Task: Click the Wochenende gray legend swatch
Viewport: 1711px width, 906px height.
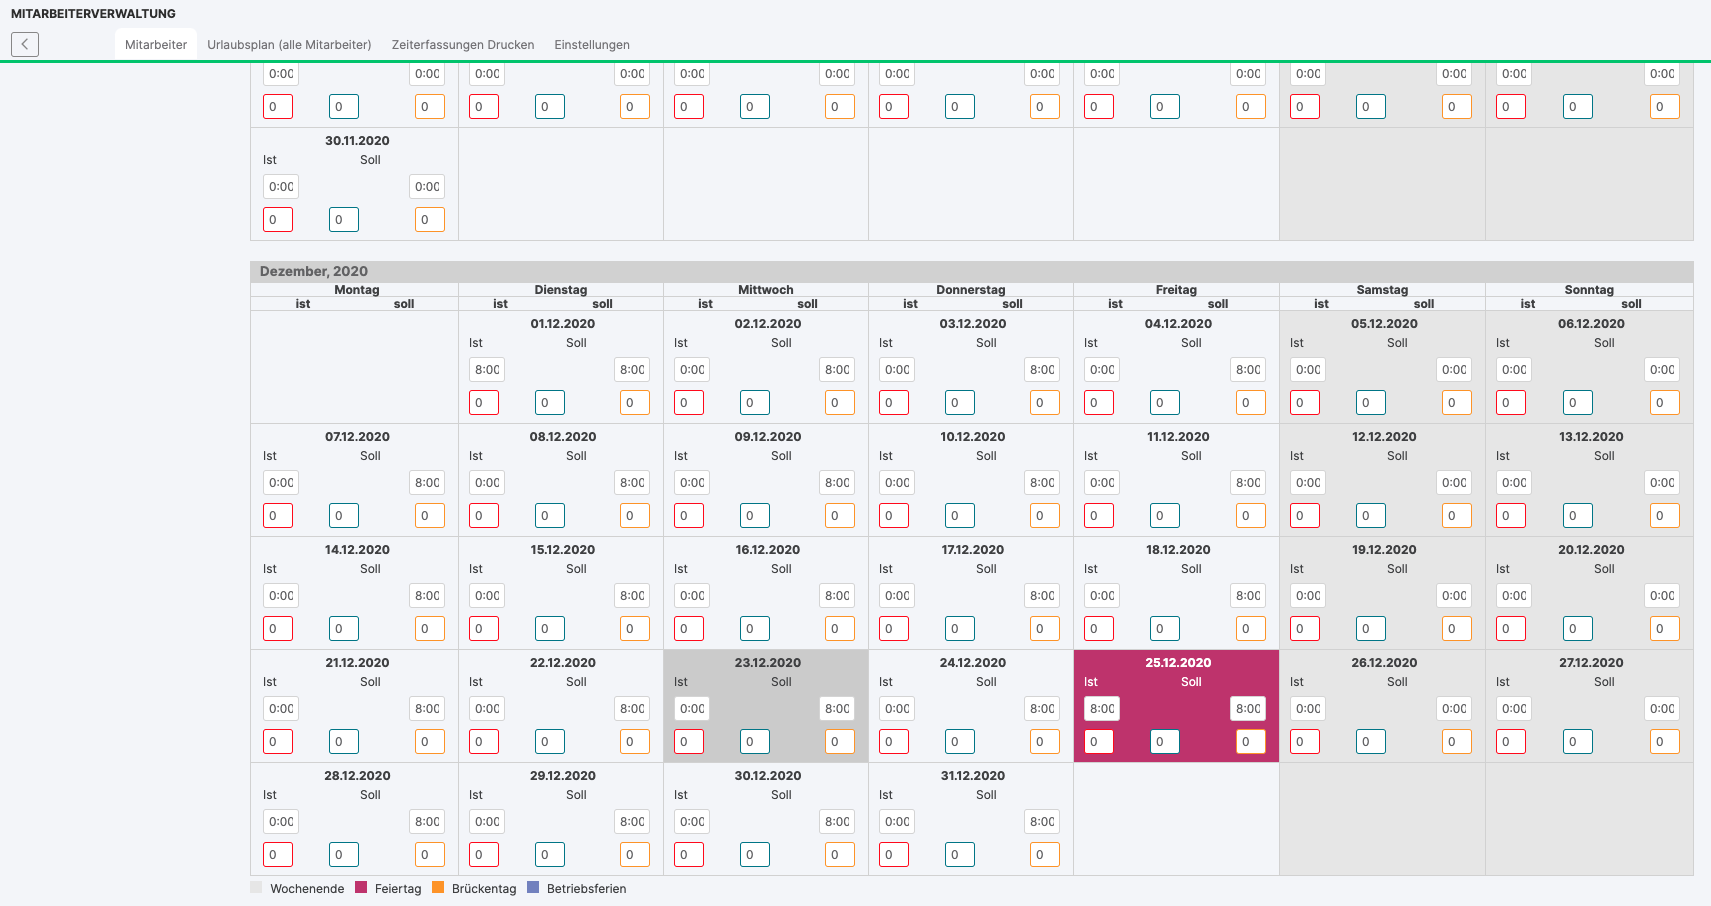Action: pyautogui.click(x=257, y=887)
